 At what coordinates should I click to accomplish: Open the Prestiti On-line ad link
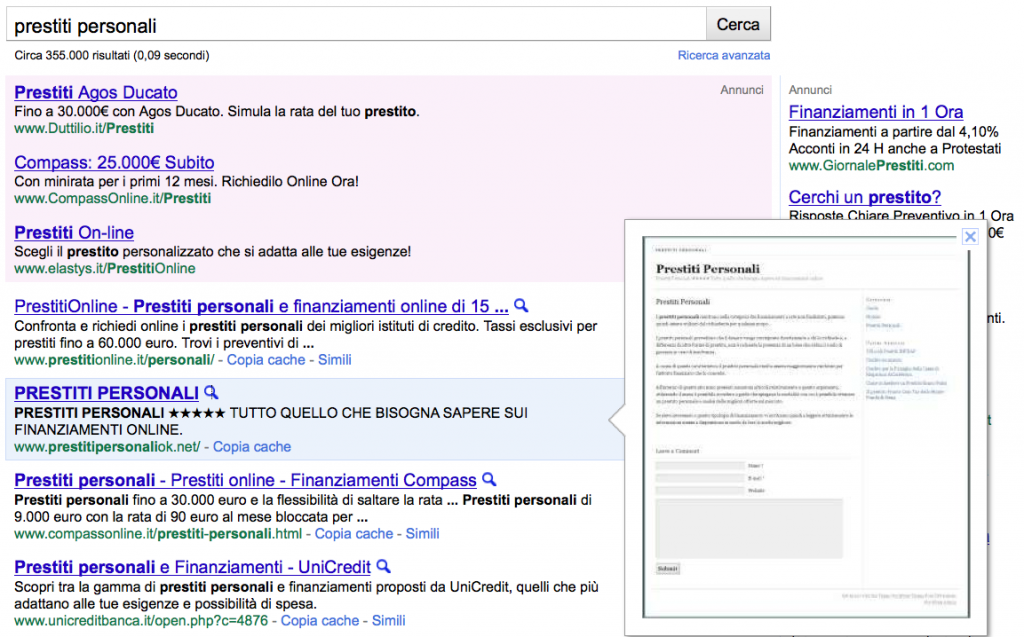click(x=73, y=232)
